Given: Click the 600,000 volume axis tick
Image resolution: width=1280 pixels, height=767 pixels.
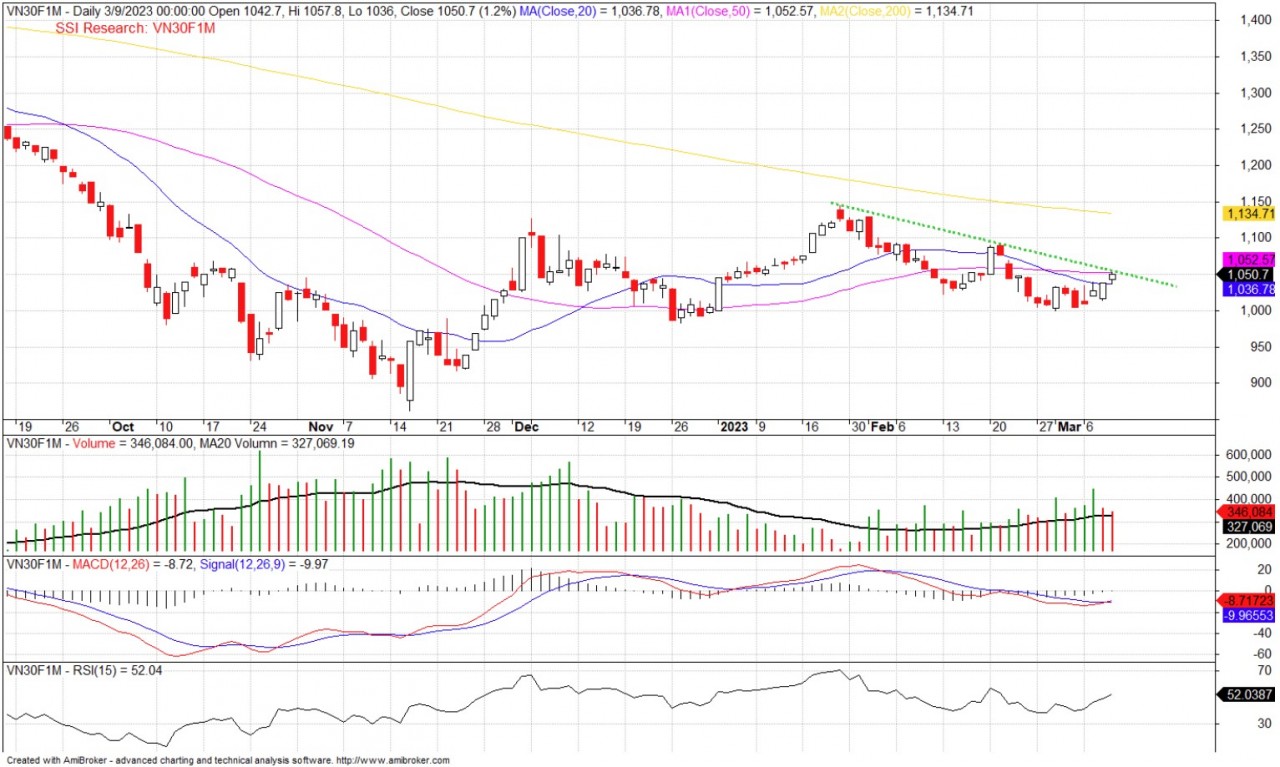Looking at the screenshot, I should 1247,455.
